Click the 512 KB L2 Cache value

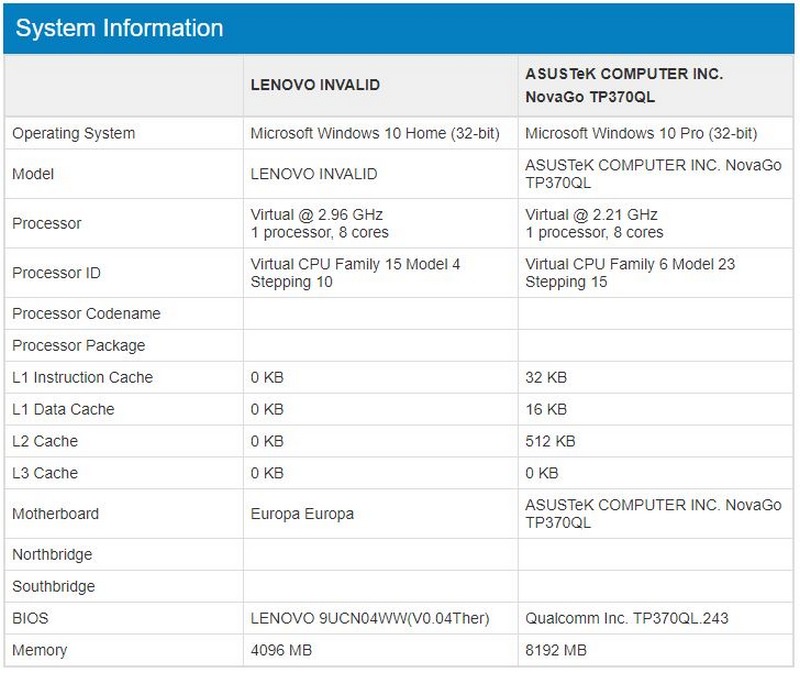pyautogui.click(x=551, y=441)
